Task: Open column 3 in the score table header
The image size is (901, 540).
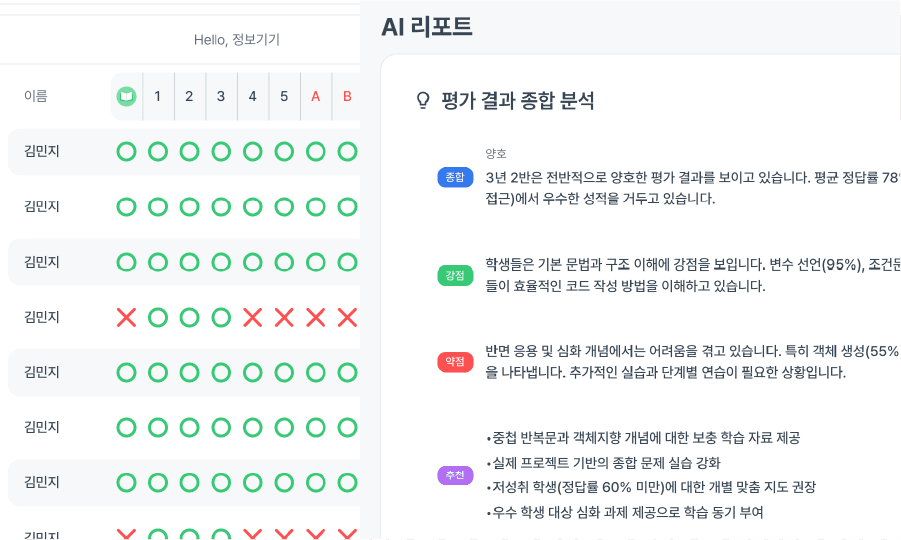Action: tap(221, 97)
